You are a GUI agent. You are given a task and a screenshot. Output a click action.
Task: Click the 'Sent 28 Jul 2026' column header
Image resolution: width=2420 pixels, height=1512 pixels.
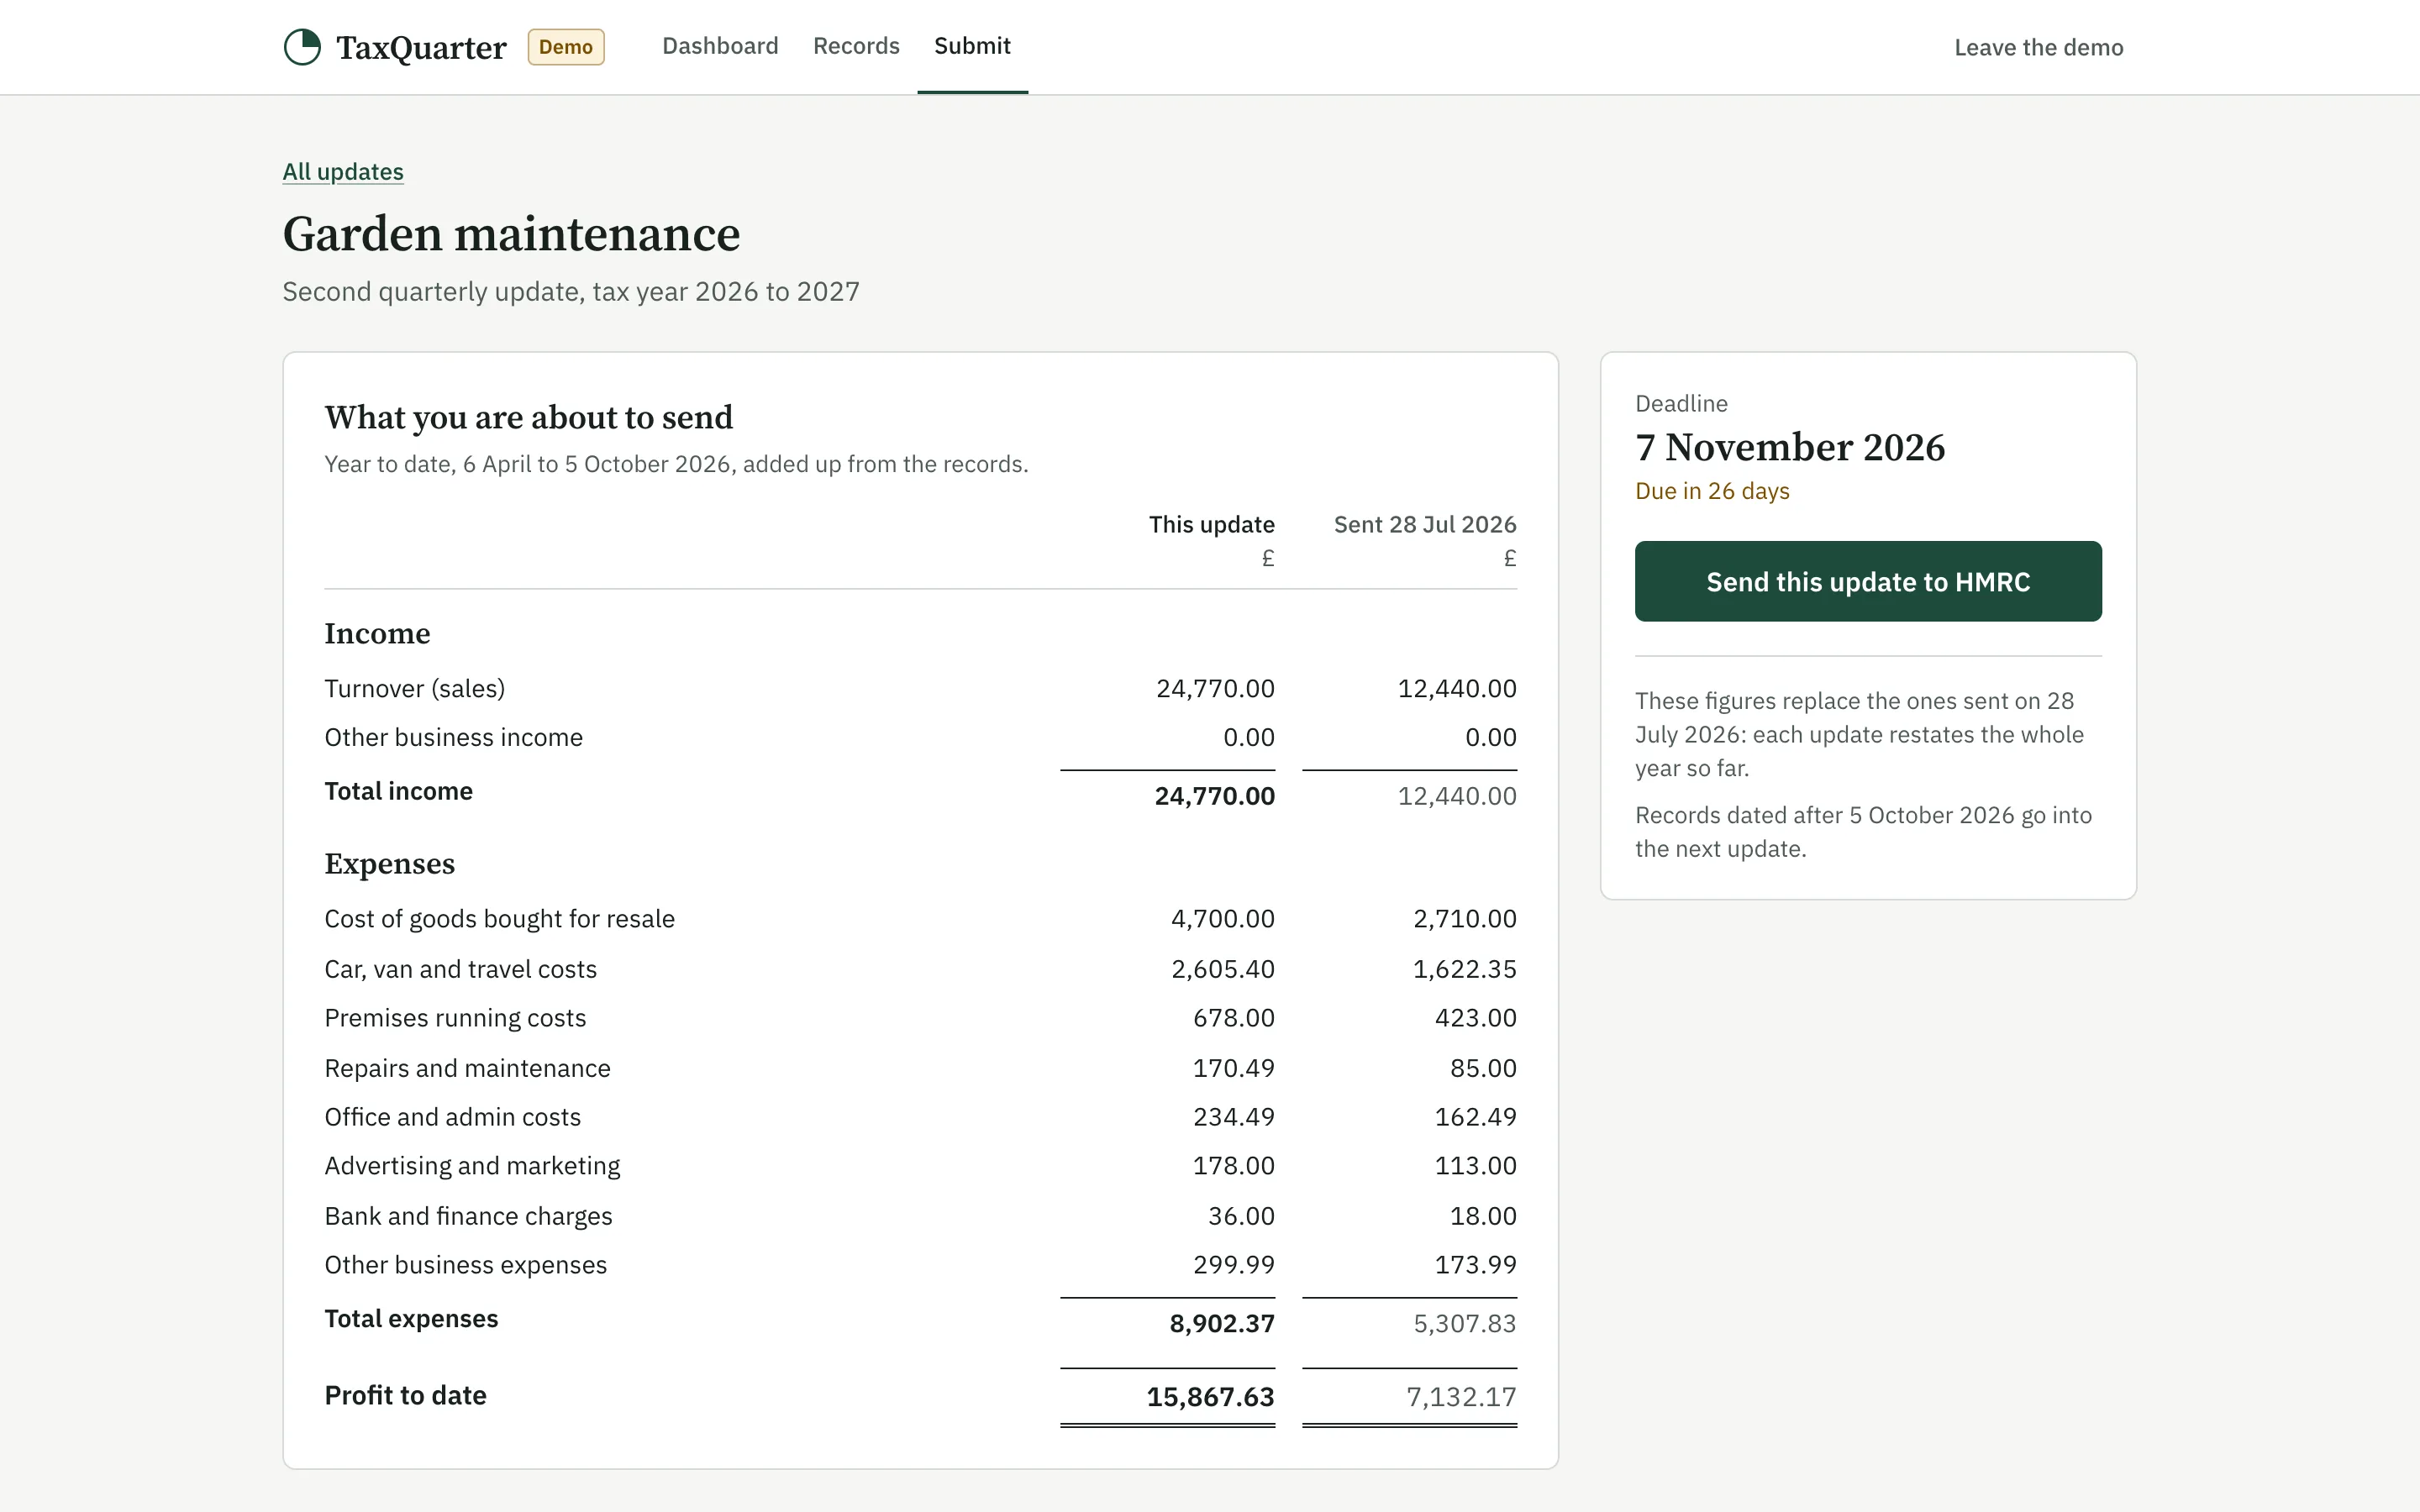tap(1425, 524)
